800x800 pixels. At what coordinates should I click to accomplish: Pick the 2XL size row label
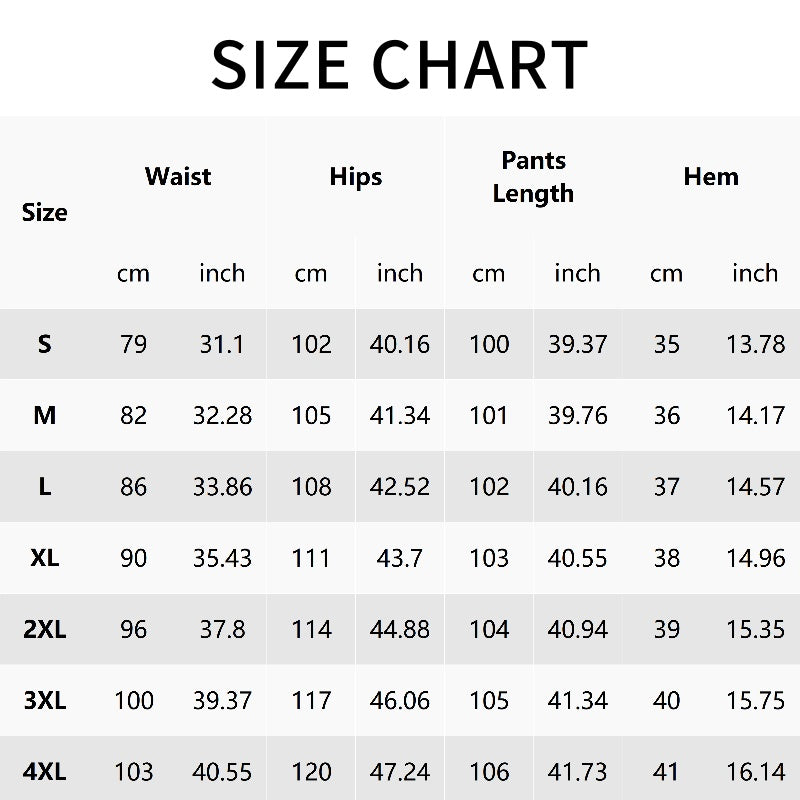45,629
